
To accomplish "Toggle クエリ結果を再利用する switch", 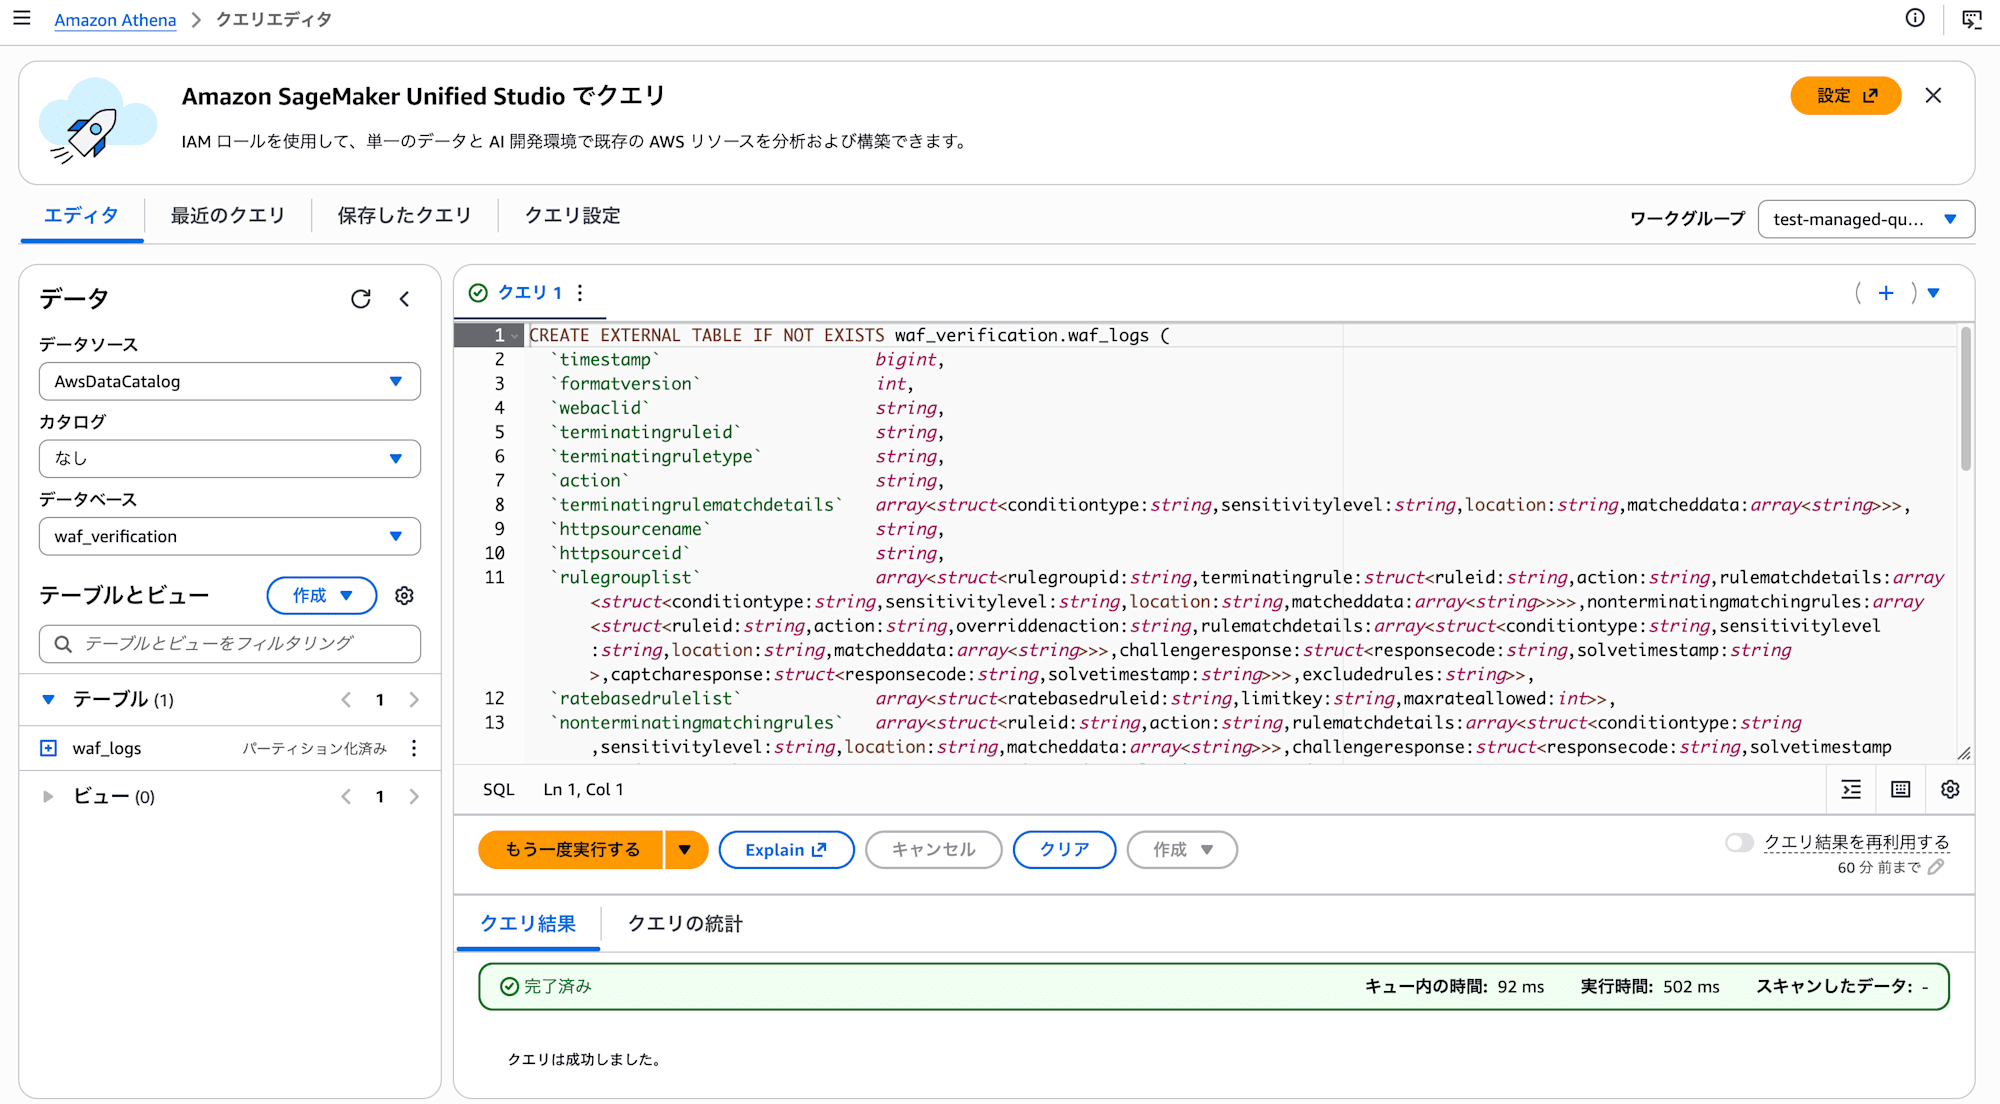I will pos(1739,842).
